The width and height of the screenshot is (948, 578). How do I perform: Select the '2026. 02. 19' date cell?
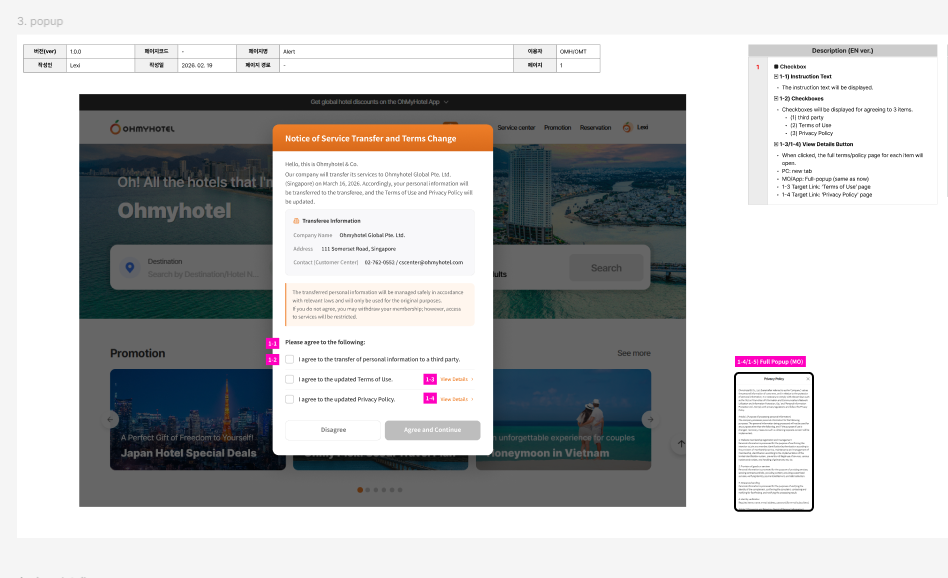207,65
